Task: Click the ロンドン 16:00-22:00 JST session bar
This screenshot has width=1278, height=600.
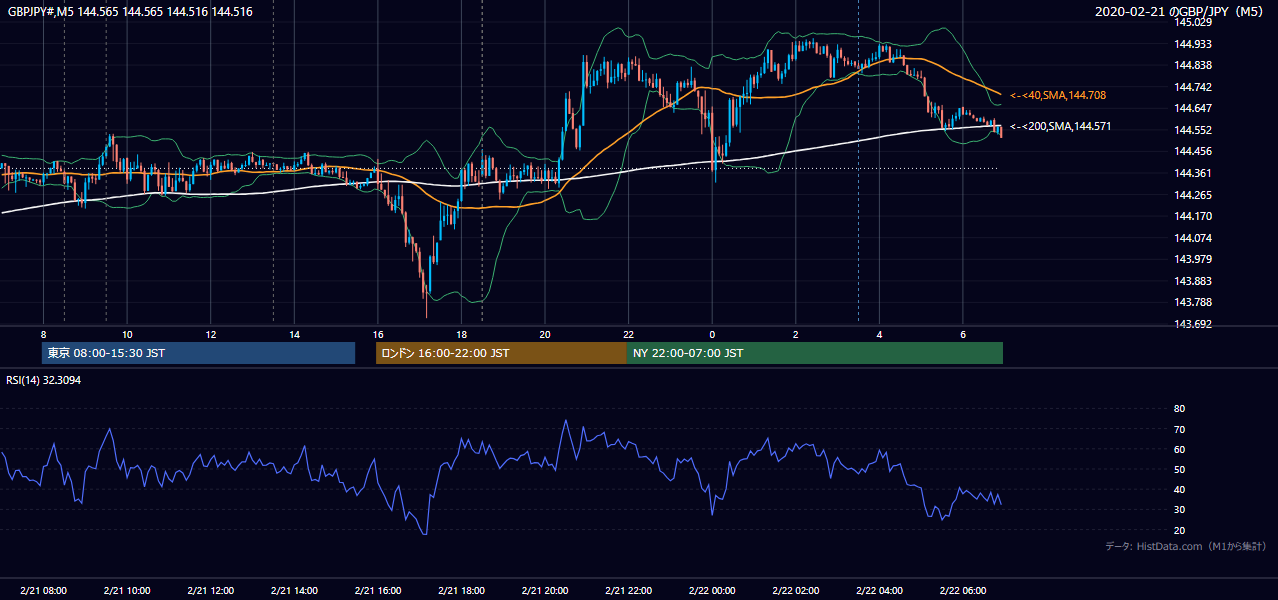Action: pos(501,353)
